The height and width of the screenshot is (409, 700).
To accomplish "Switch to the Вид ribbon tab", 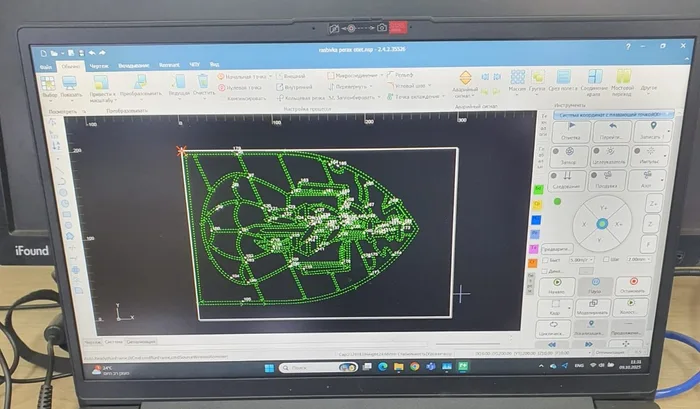I will (213, 65).
